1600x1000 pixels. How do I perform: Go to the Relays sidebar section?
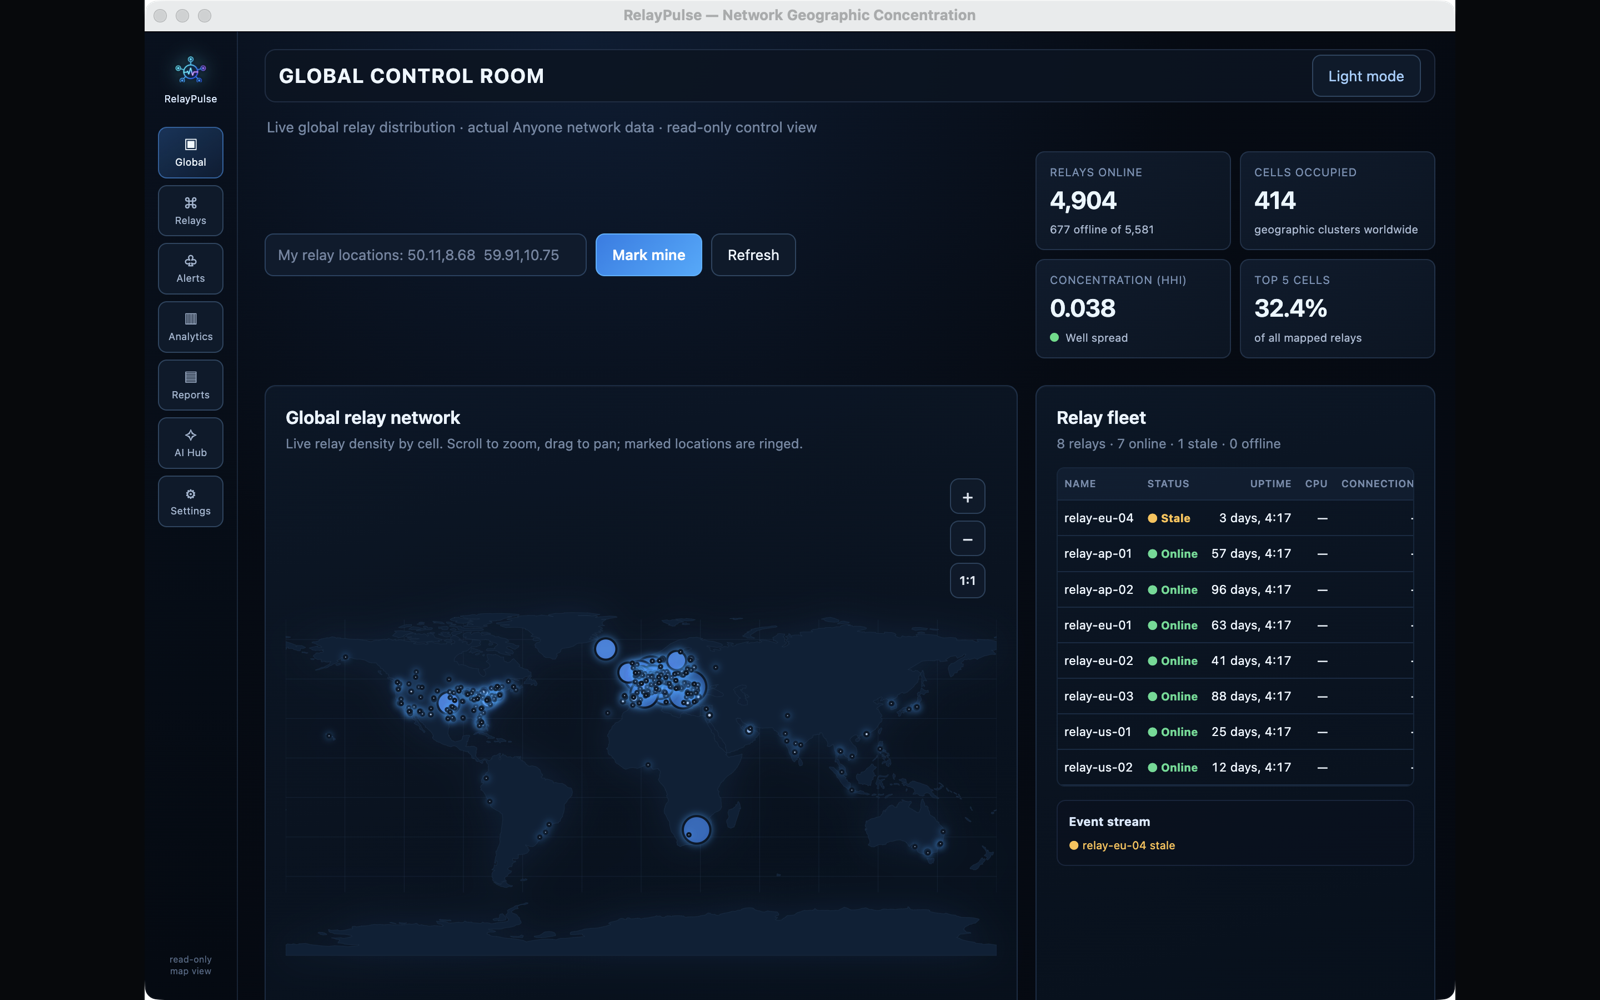(x=190, y=210)
